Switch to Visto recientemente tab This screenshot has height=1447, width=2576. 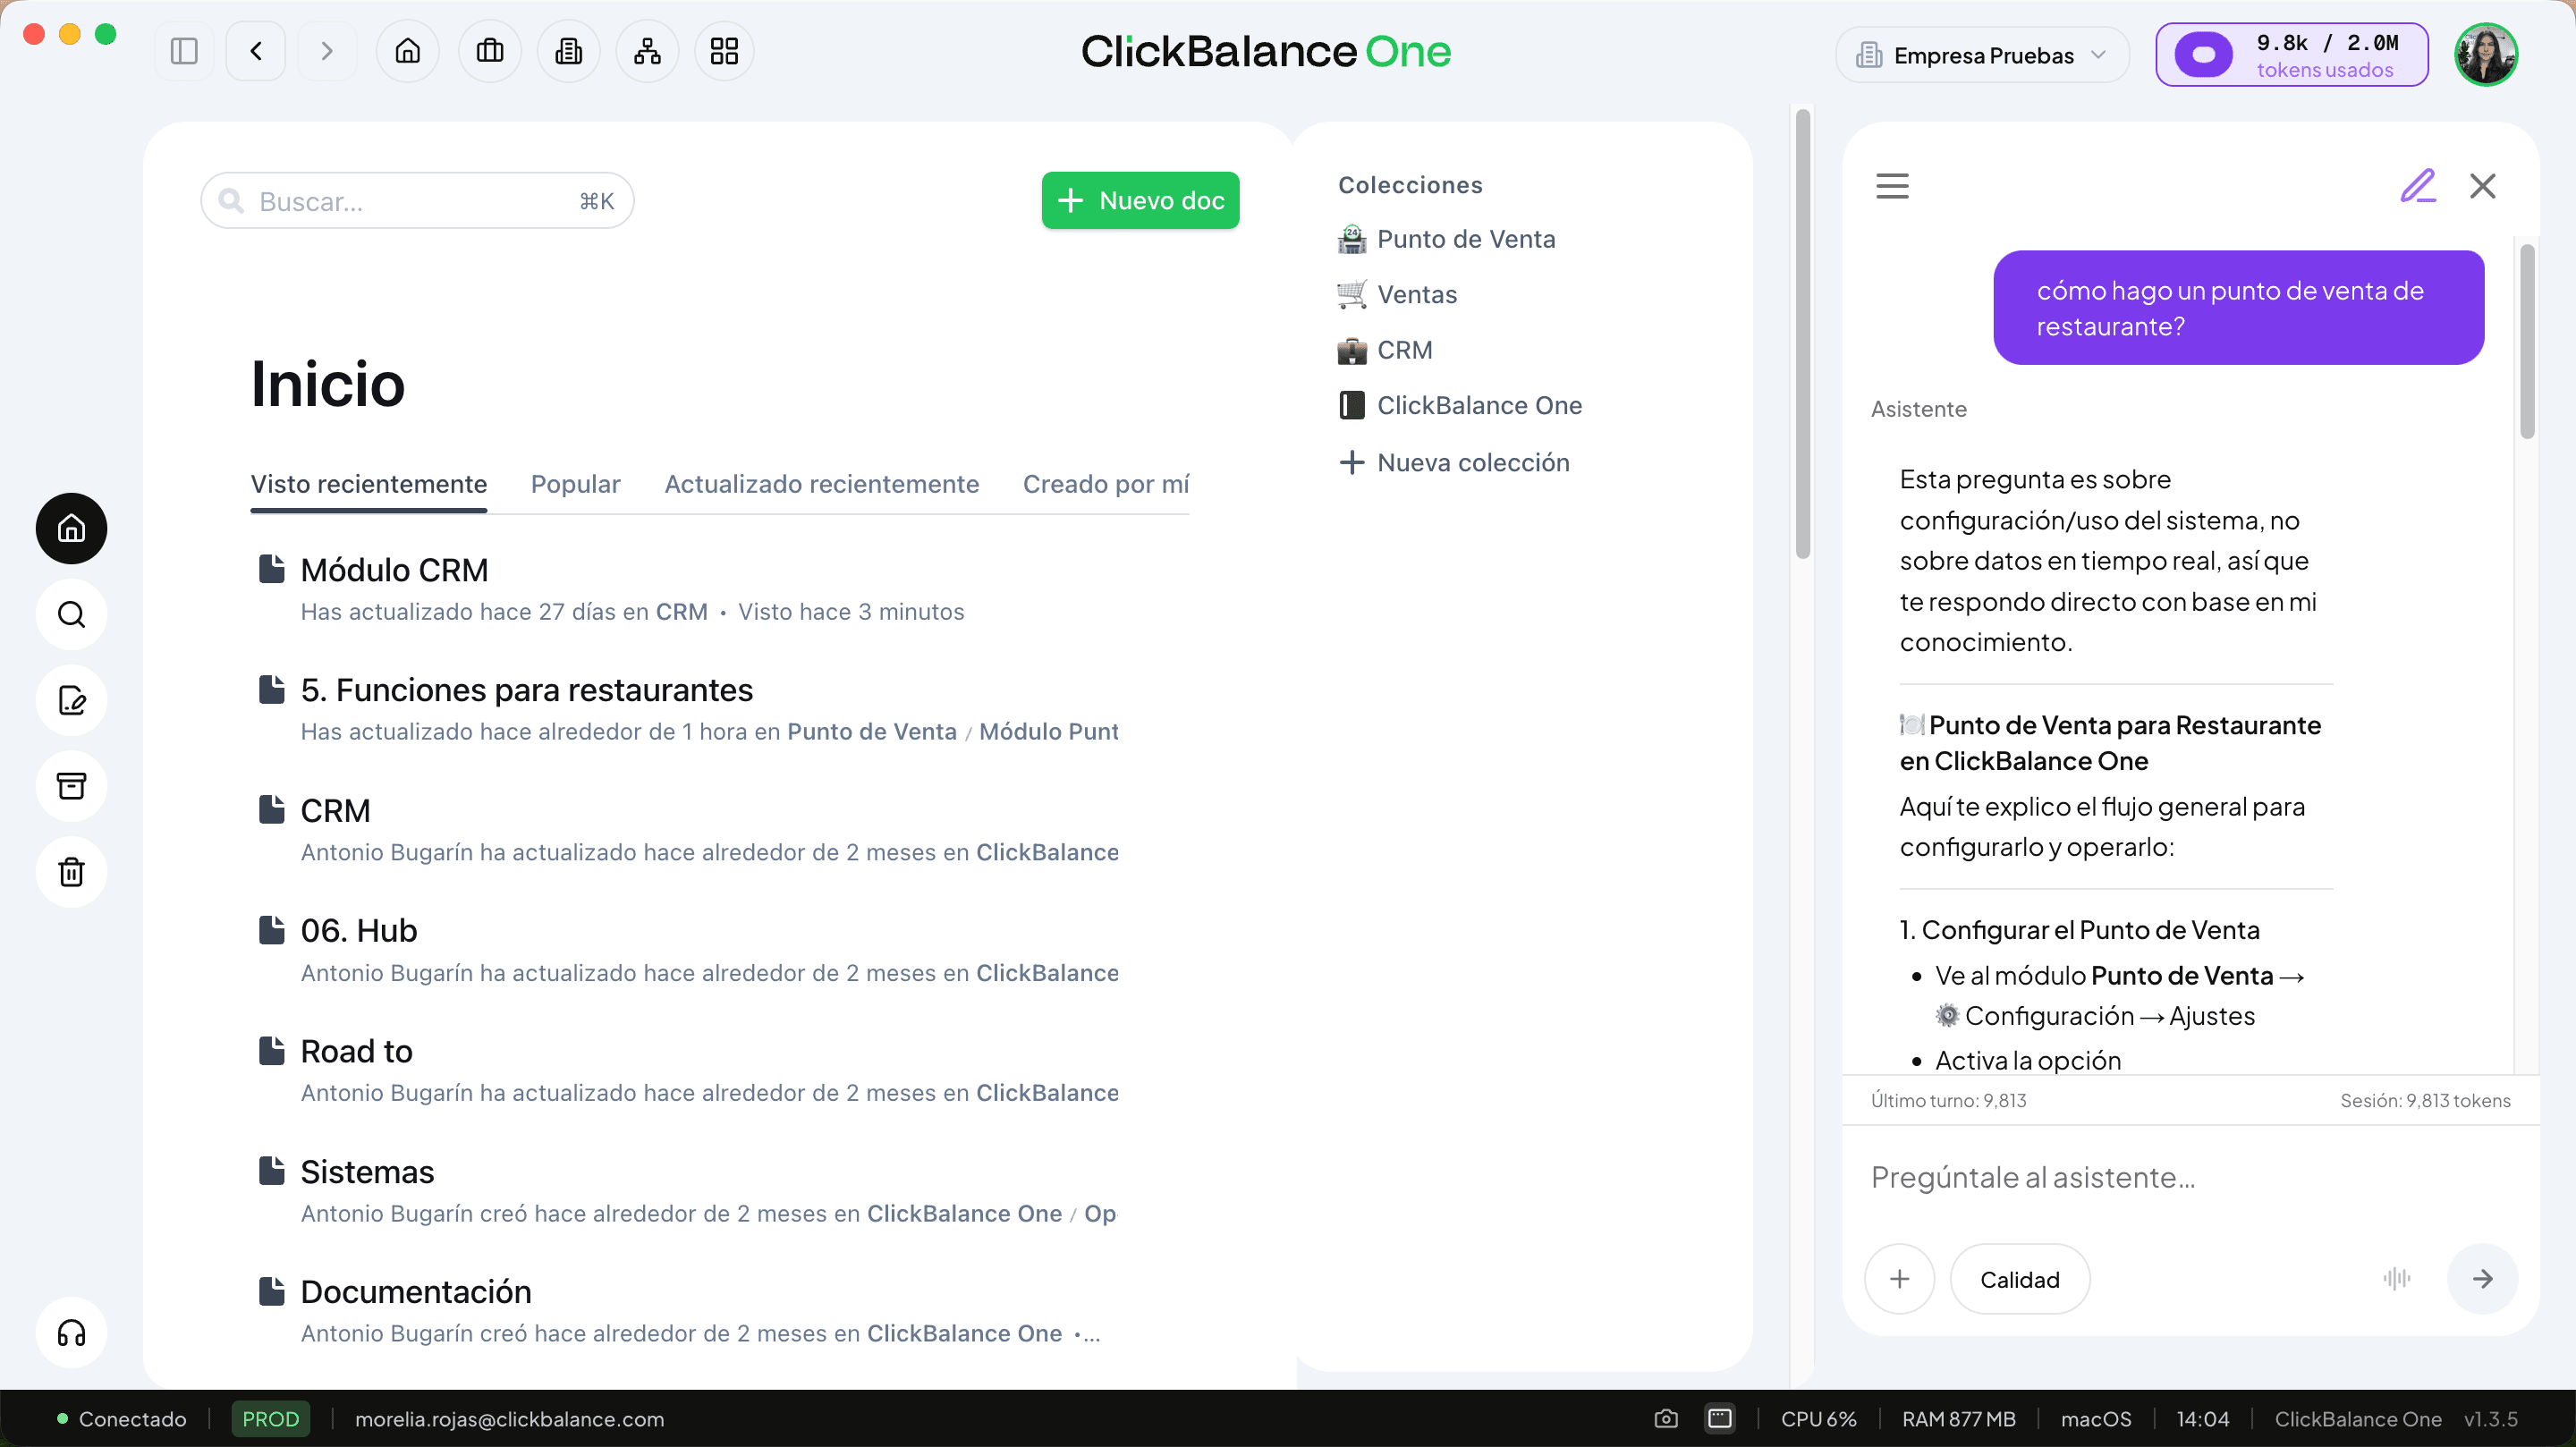369,485
